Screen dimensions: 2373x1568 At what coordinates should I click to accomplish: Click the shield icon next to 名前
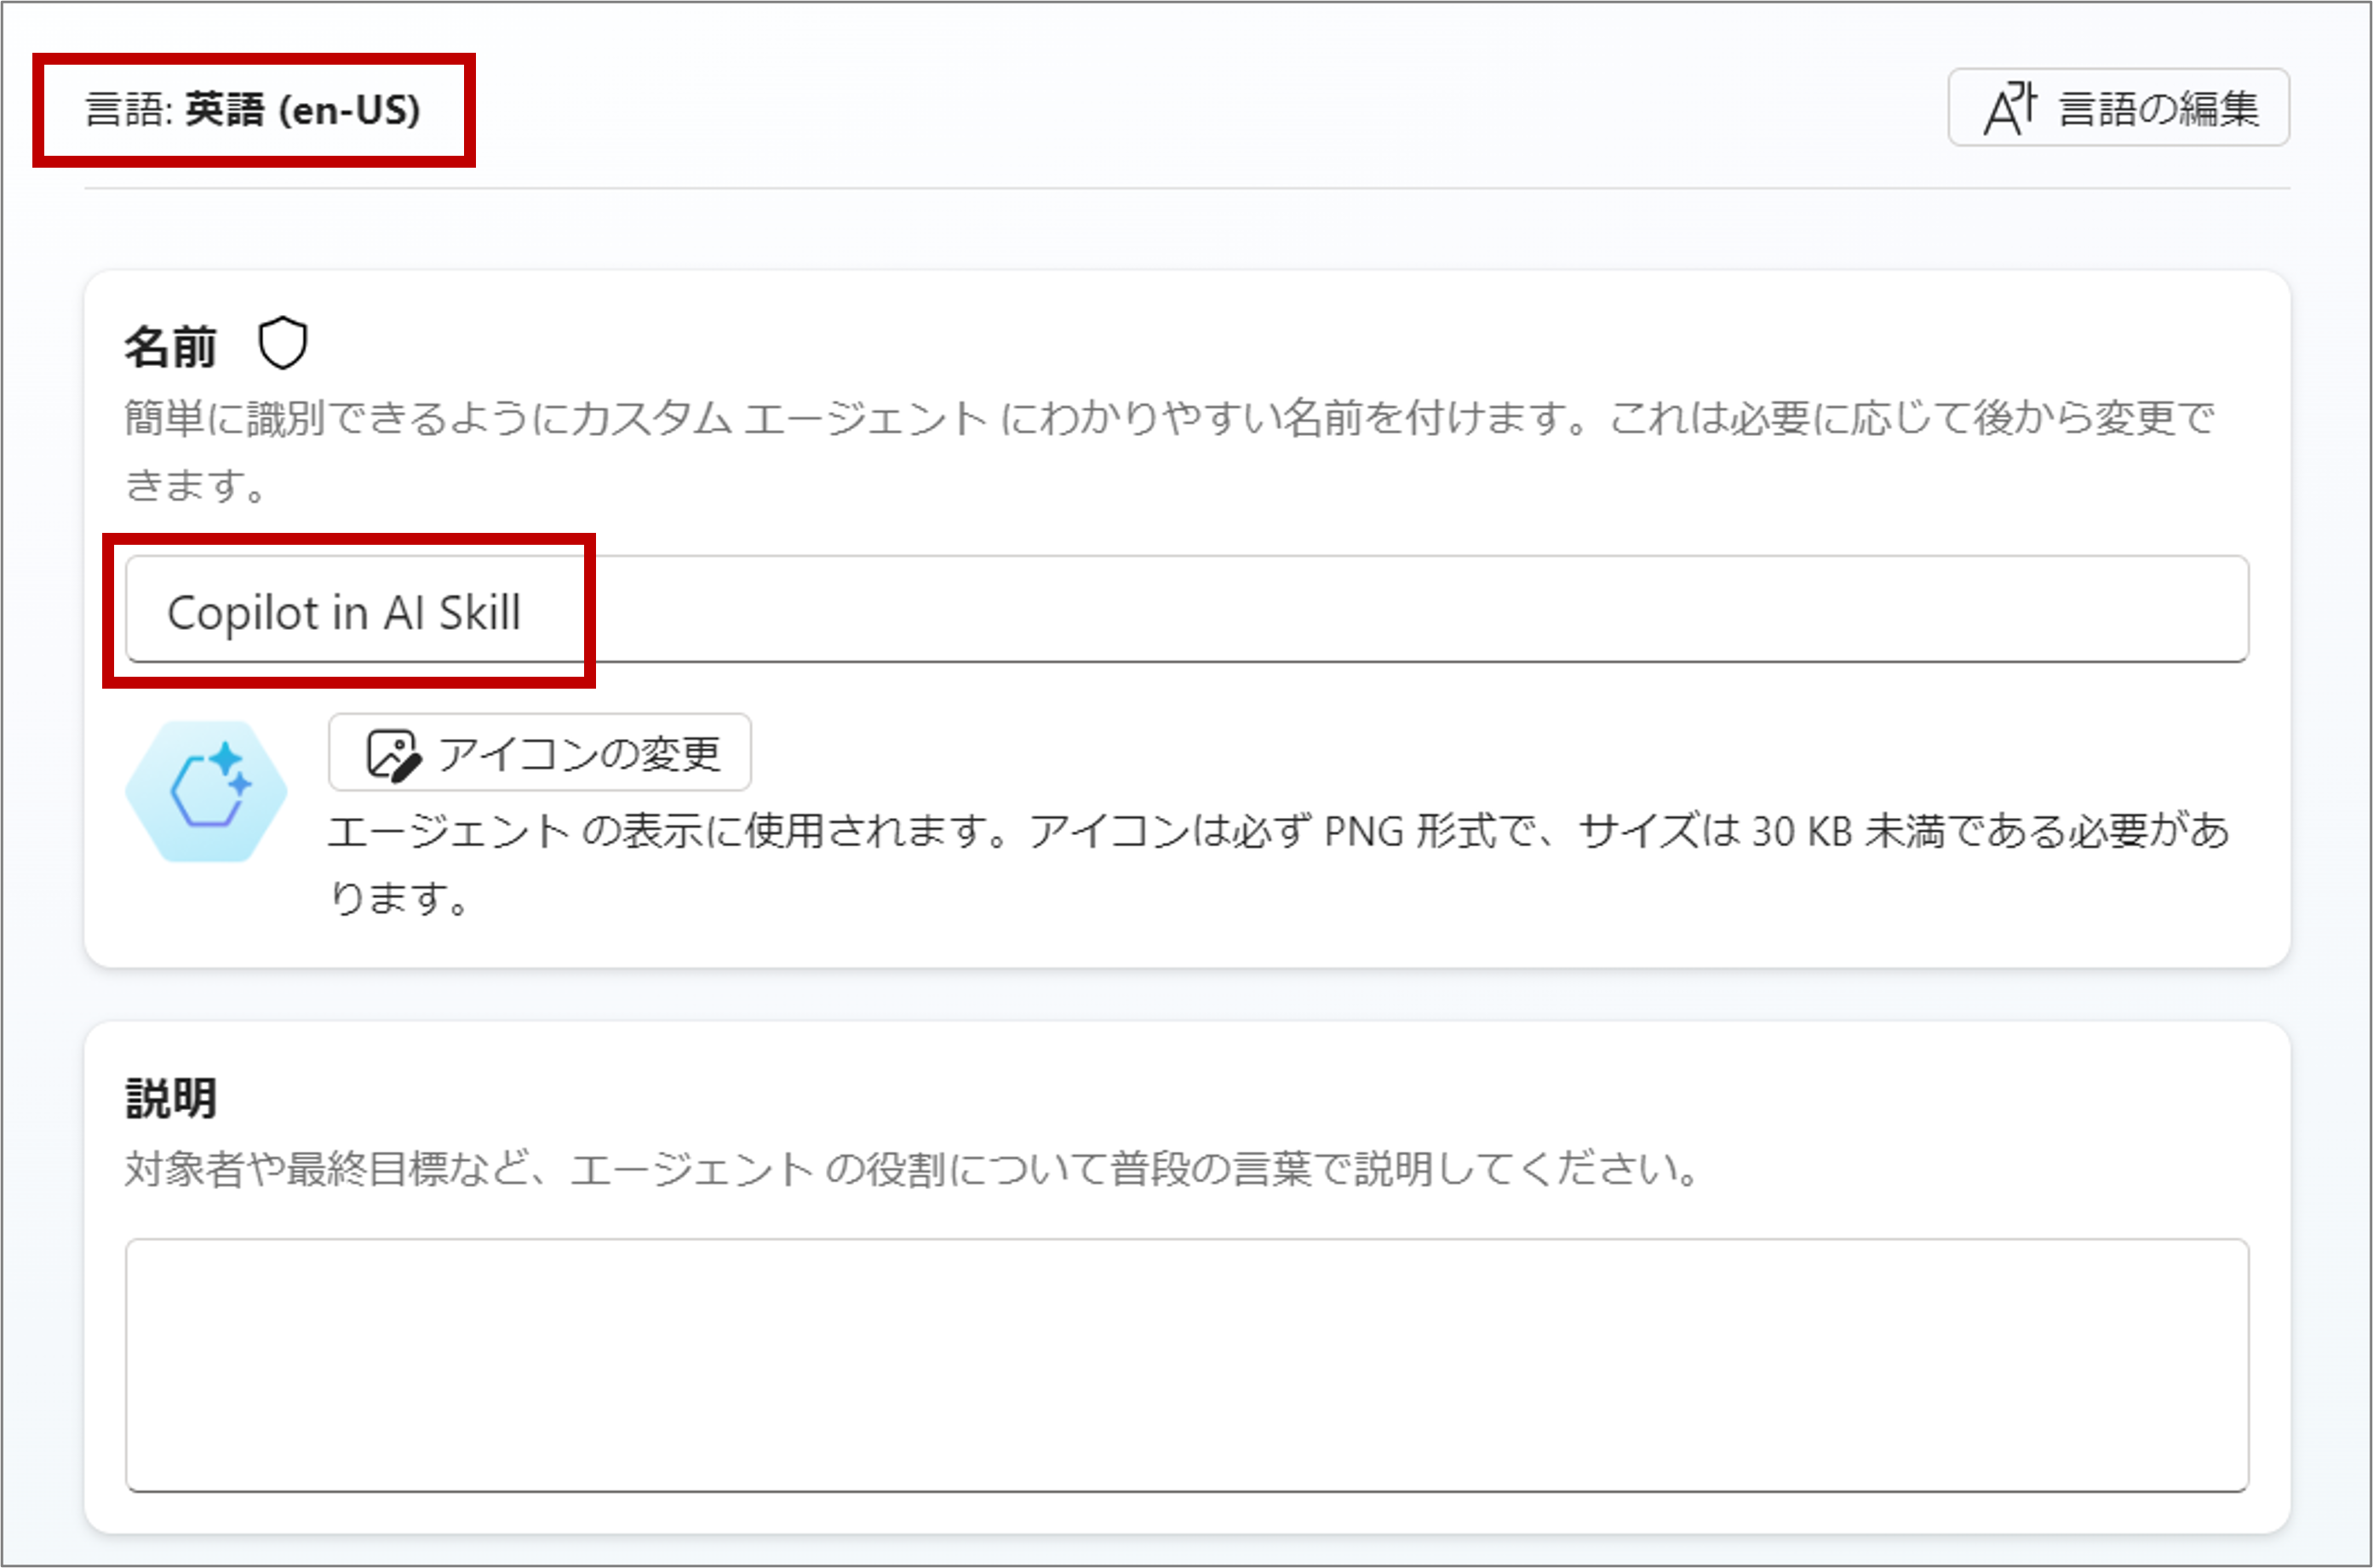(x=285, y=343)
